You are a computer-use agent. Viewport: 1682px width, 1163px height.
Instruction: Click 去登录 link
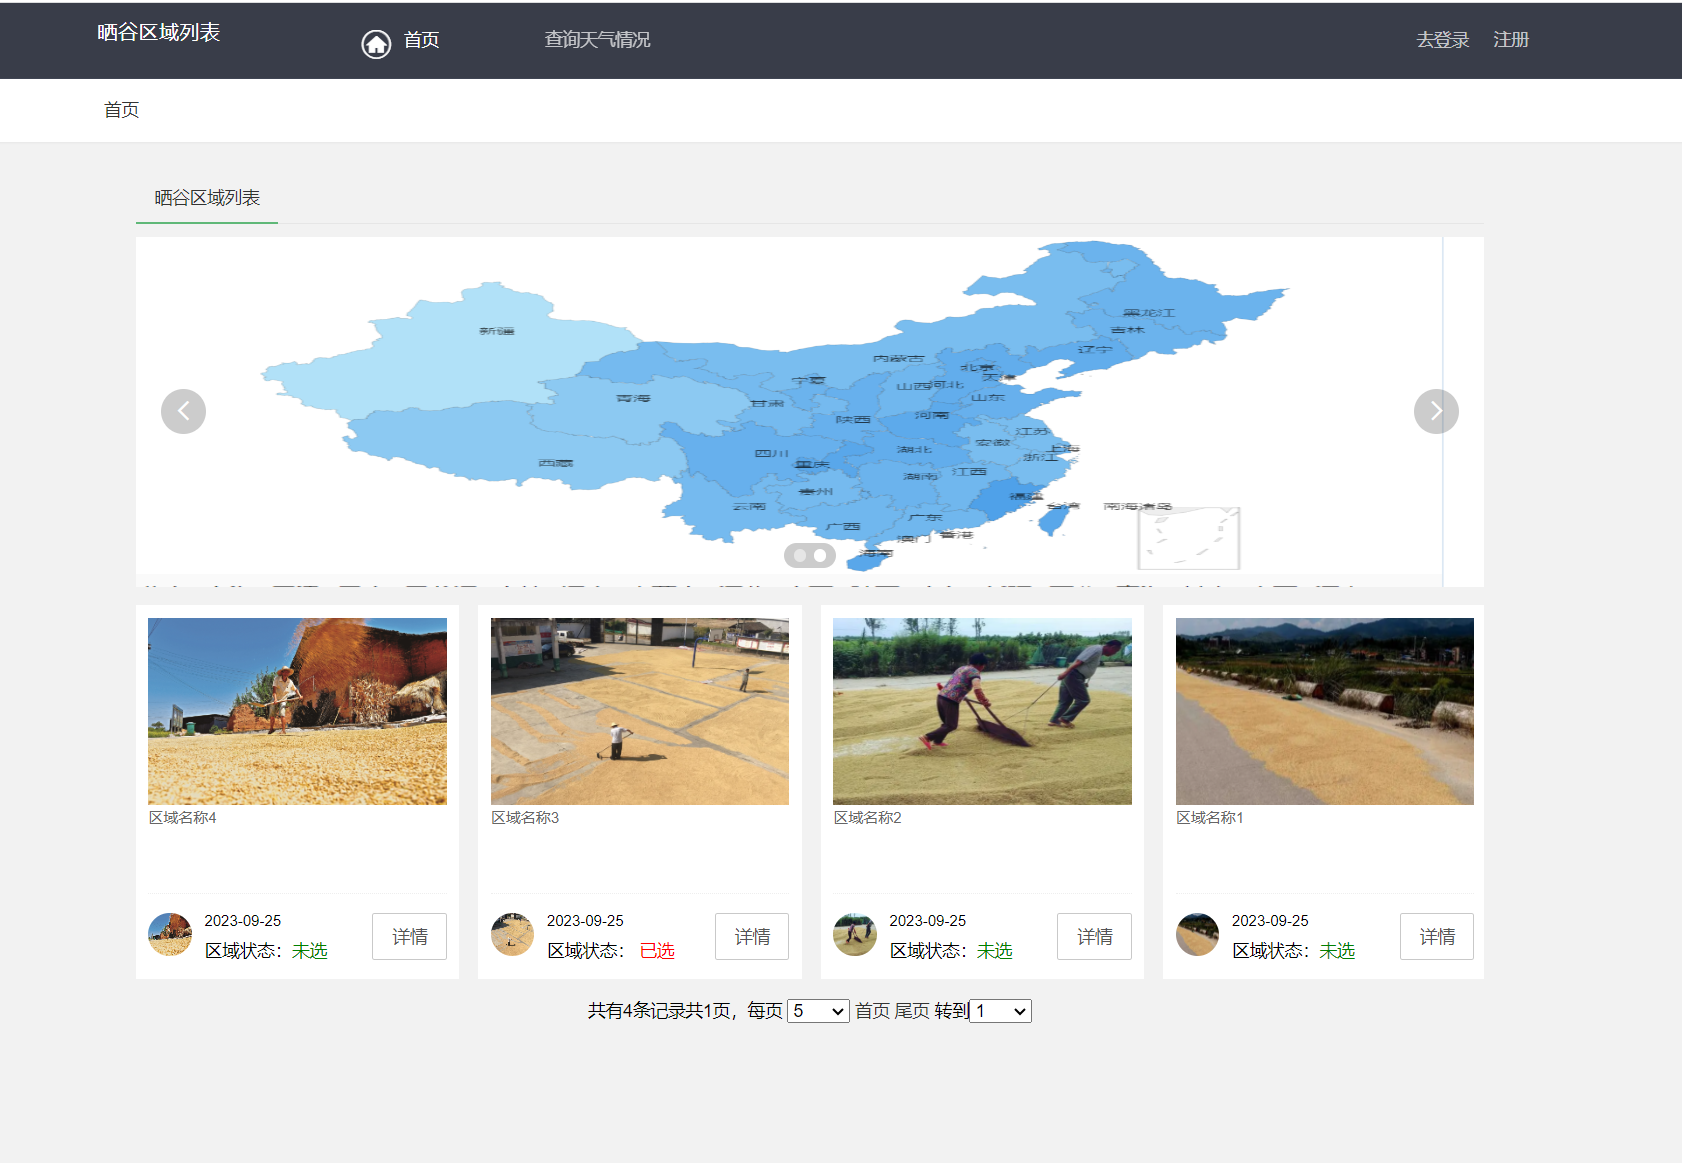[1442, 40]
